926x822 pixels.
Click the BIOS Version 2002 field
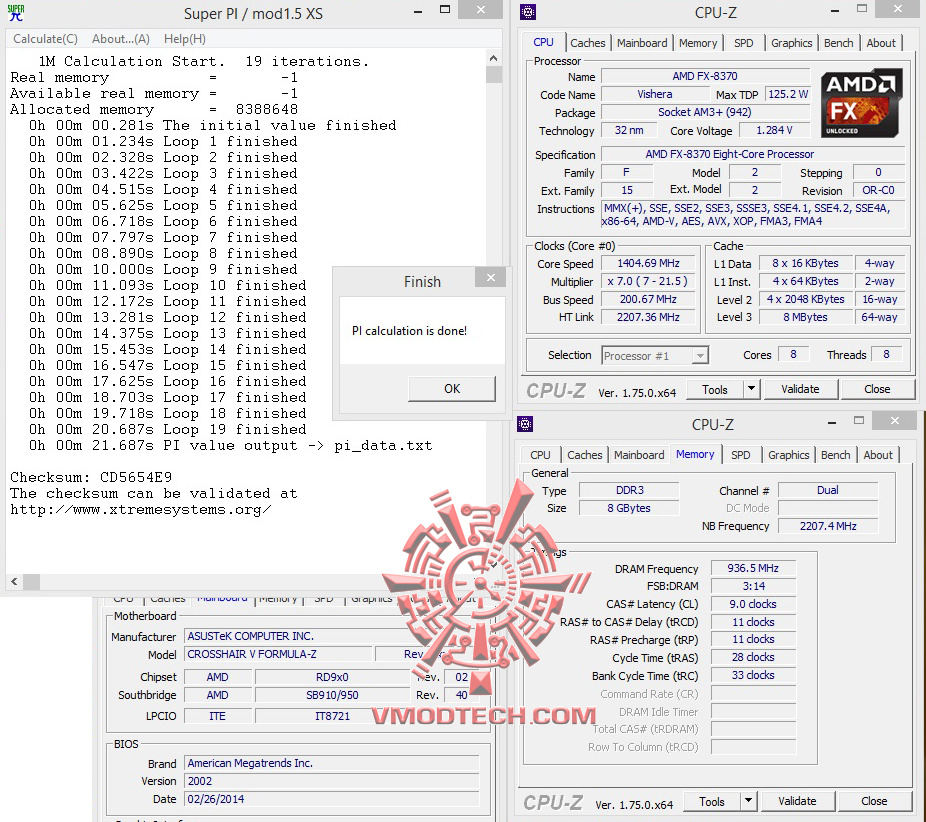point(332,781)
